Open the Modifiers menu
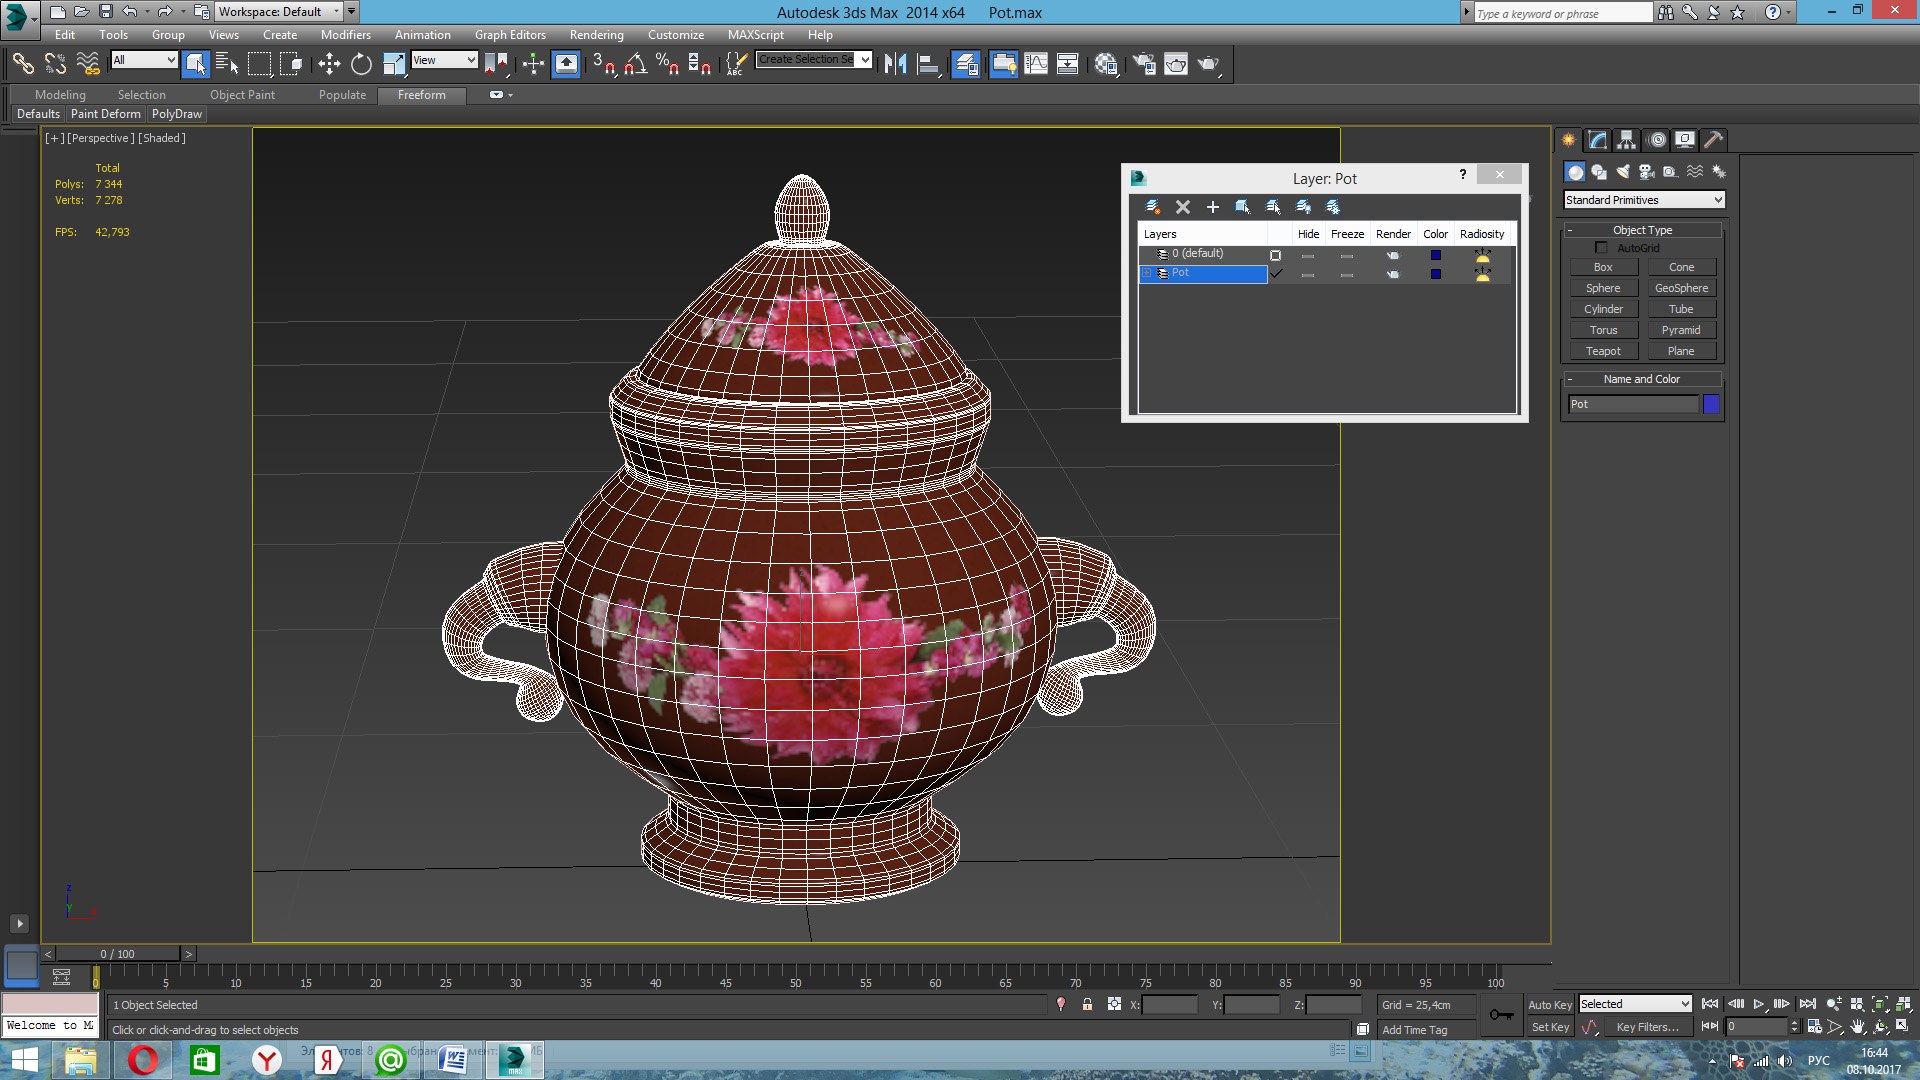 [x=345, y=34]
